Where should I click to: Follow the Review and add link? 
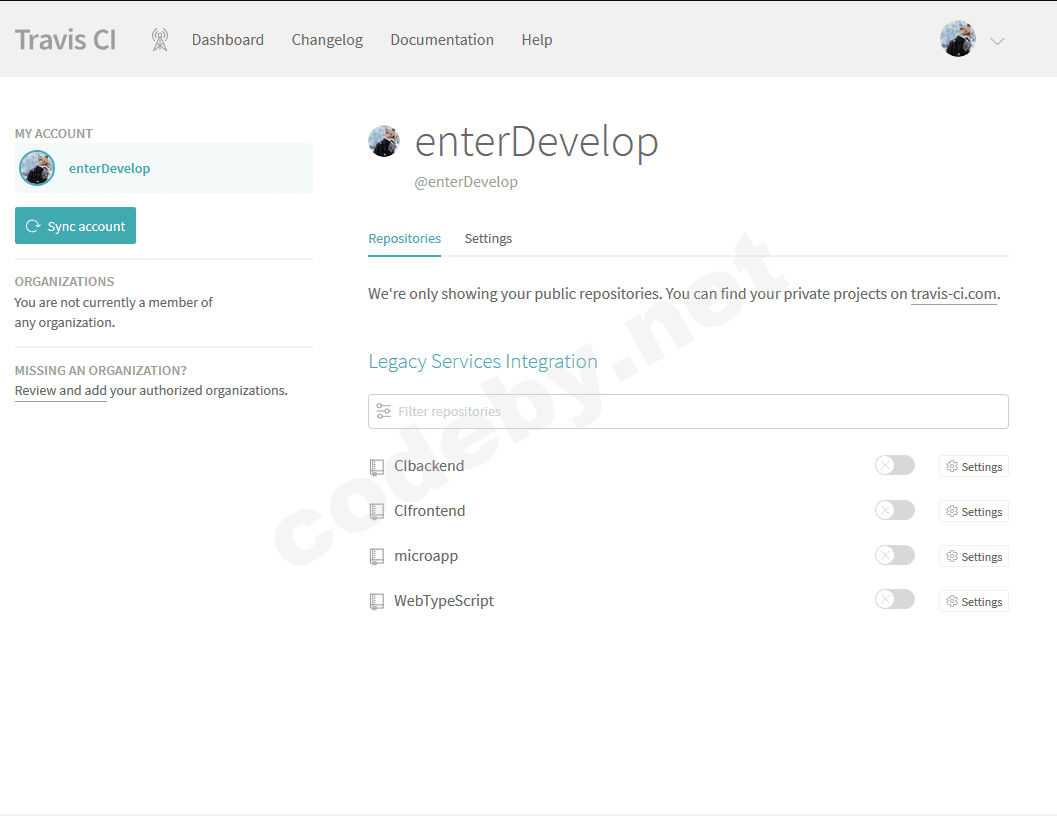pos(61,390)
